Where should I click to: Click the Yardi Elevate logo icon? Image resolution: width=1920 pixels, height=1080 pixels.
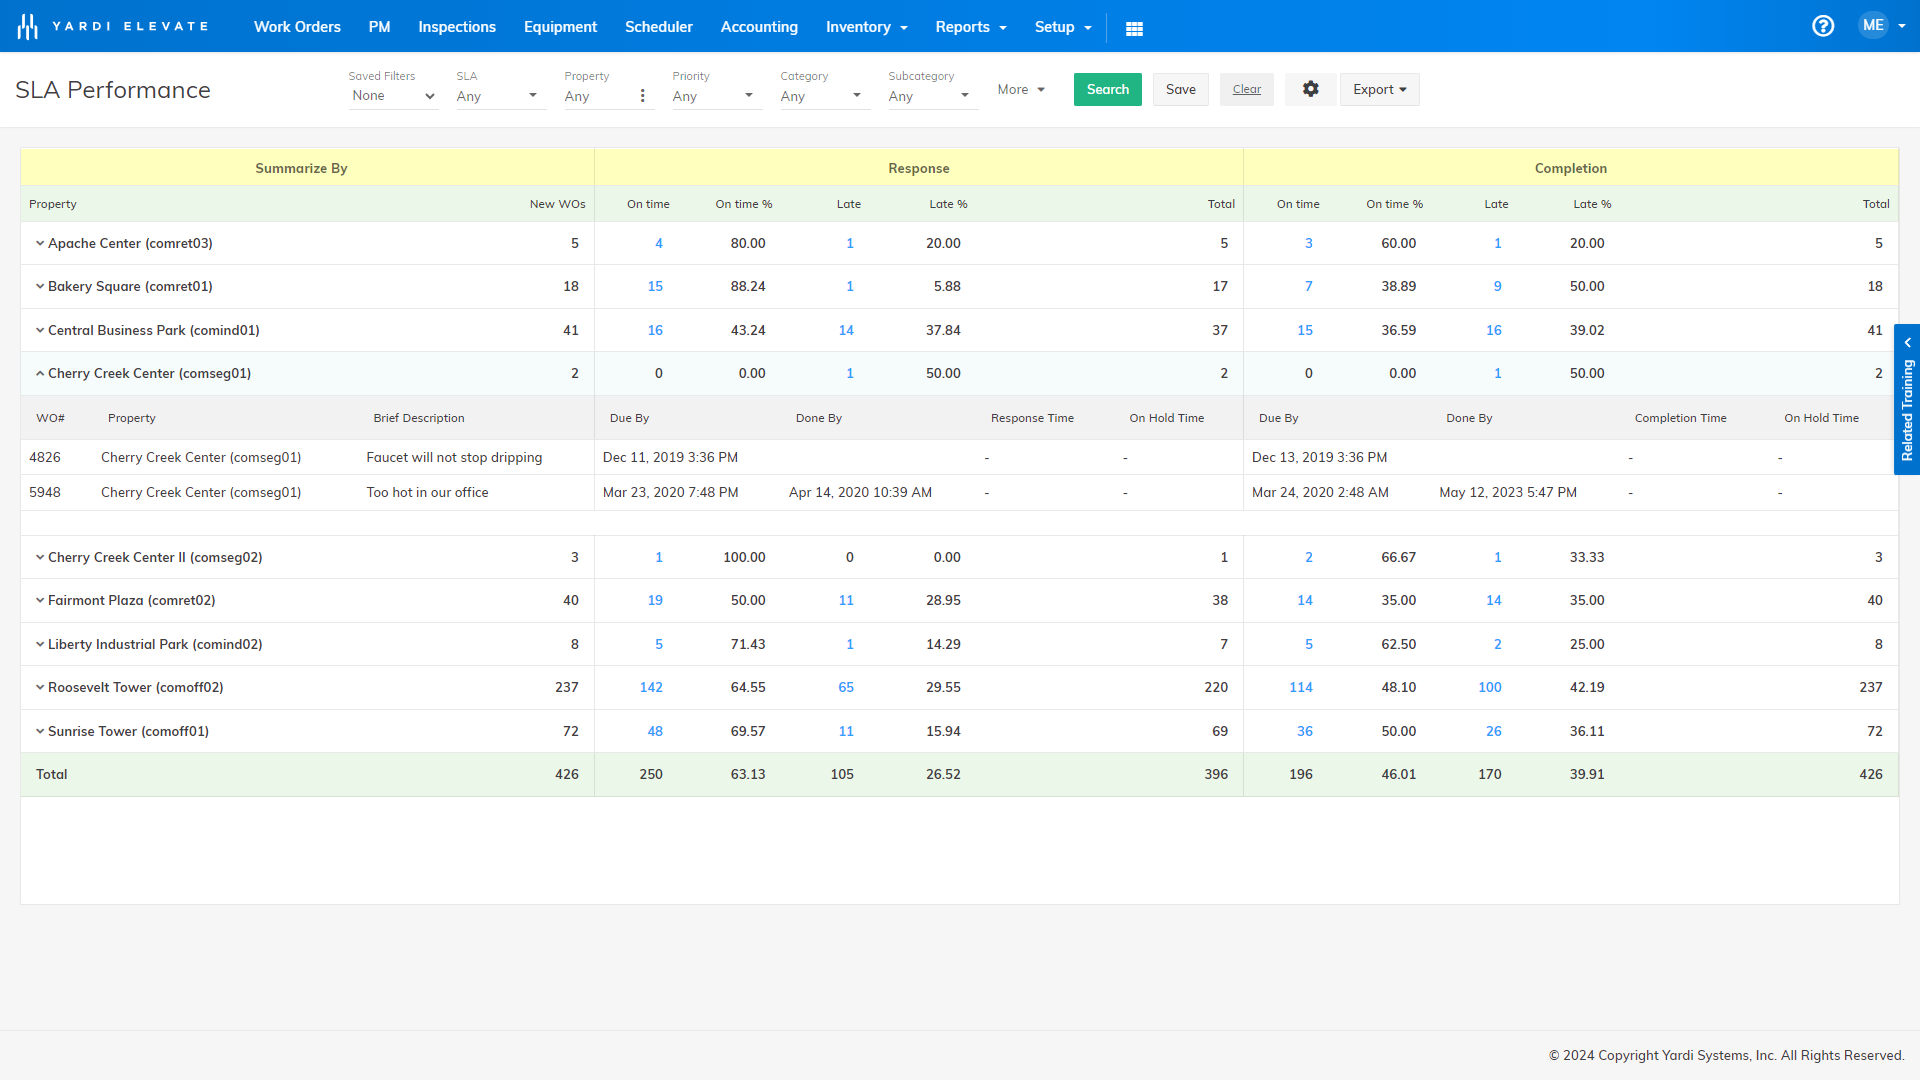tap(28, 24)
